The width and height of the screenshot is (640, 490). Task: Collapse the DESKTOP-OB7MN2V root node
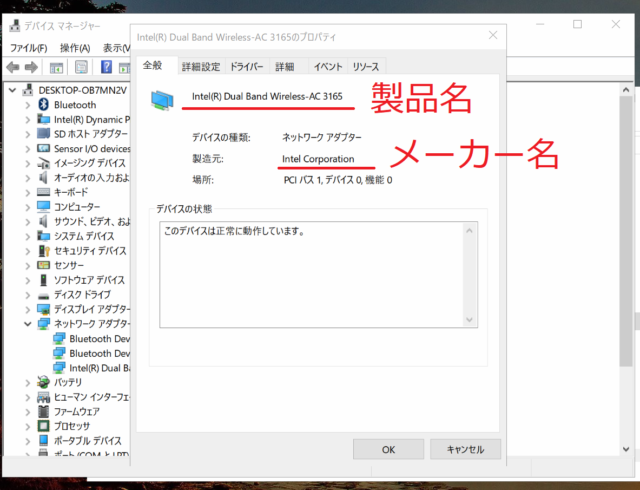coord(13,90)
